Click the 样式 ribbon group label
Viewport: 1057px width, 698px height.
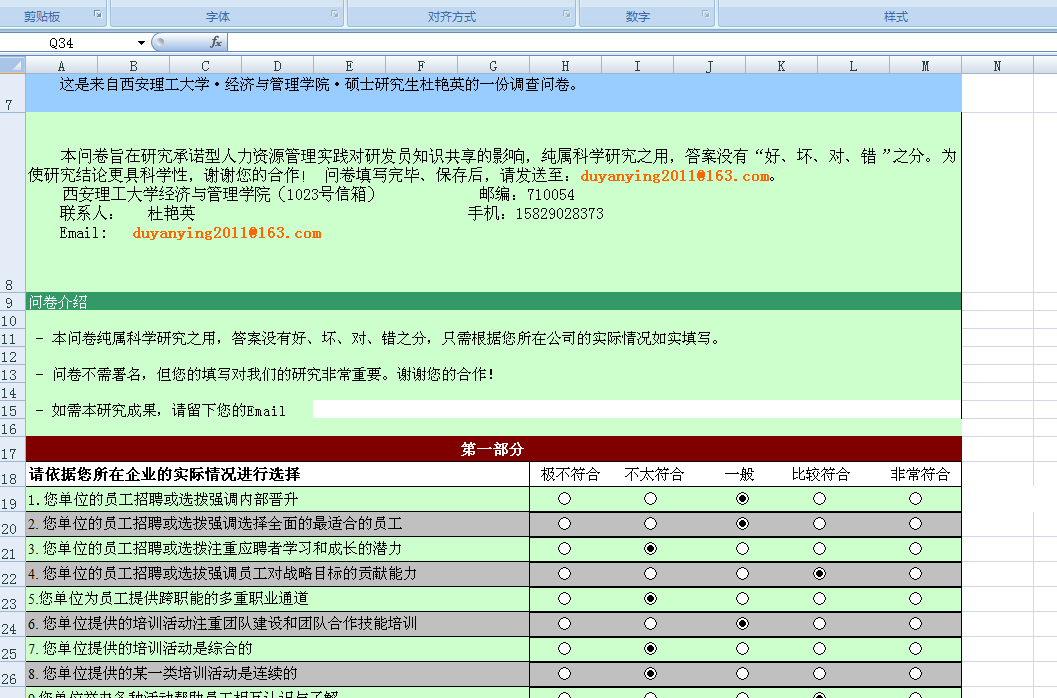896,17
